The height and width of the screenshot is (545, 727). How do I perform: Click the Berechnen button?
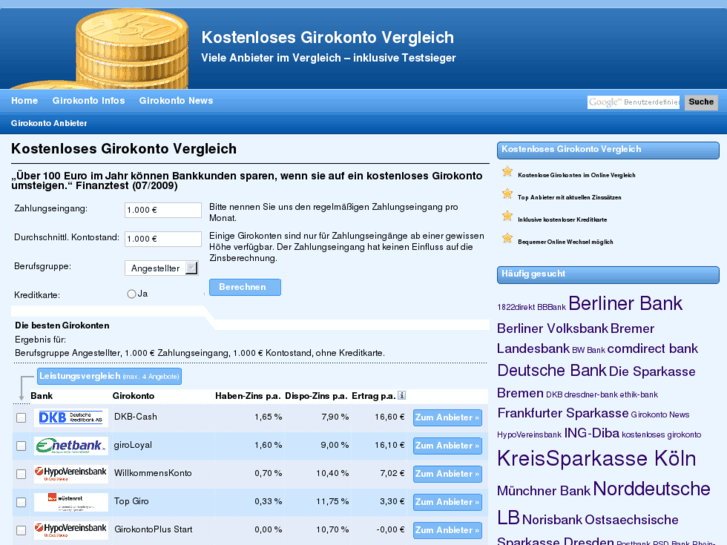245,287
